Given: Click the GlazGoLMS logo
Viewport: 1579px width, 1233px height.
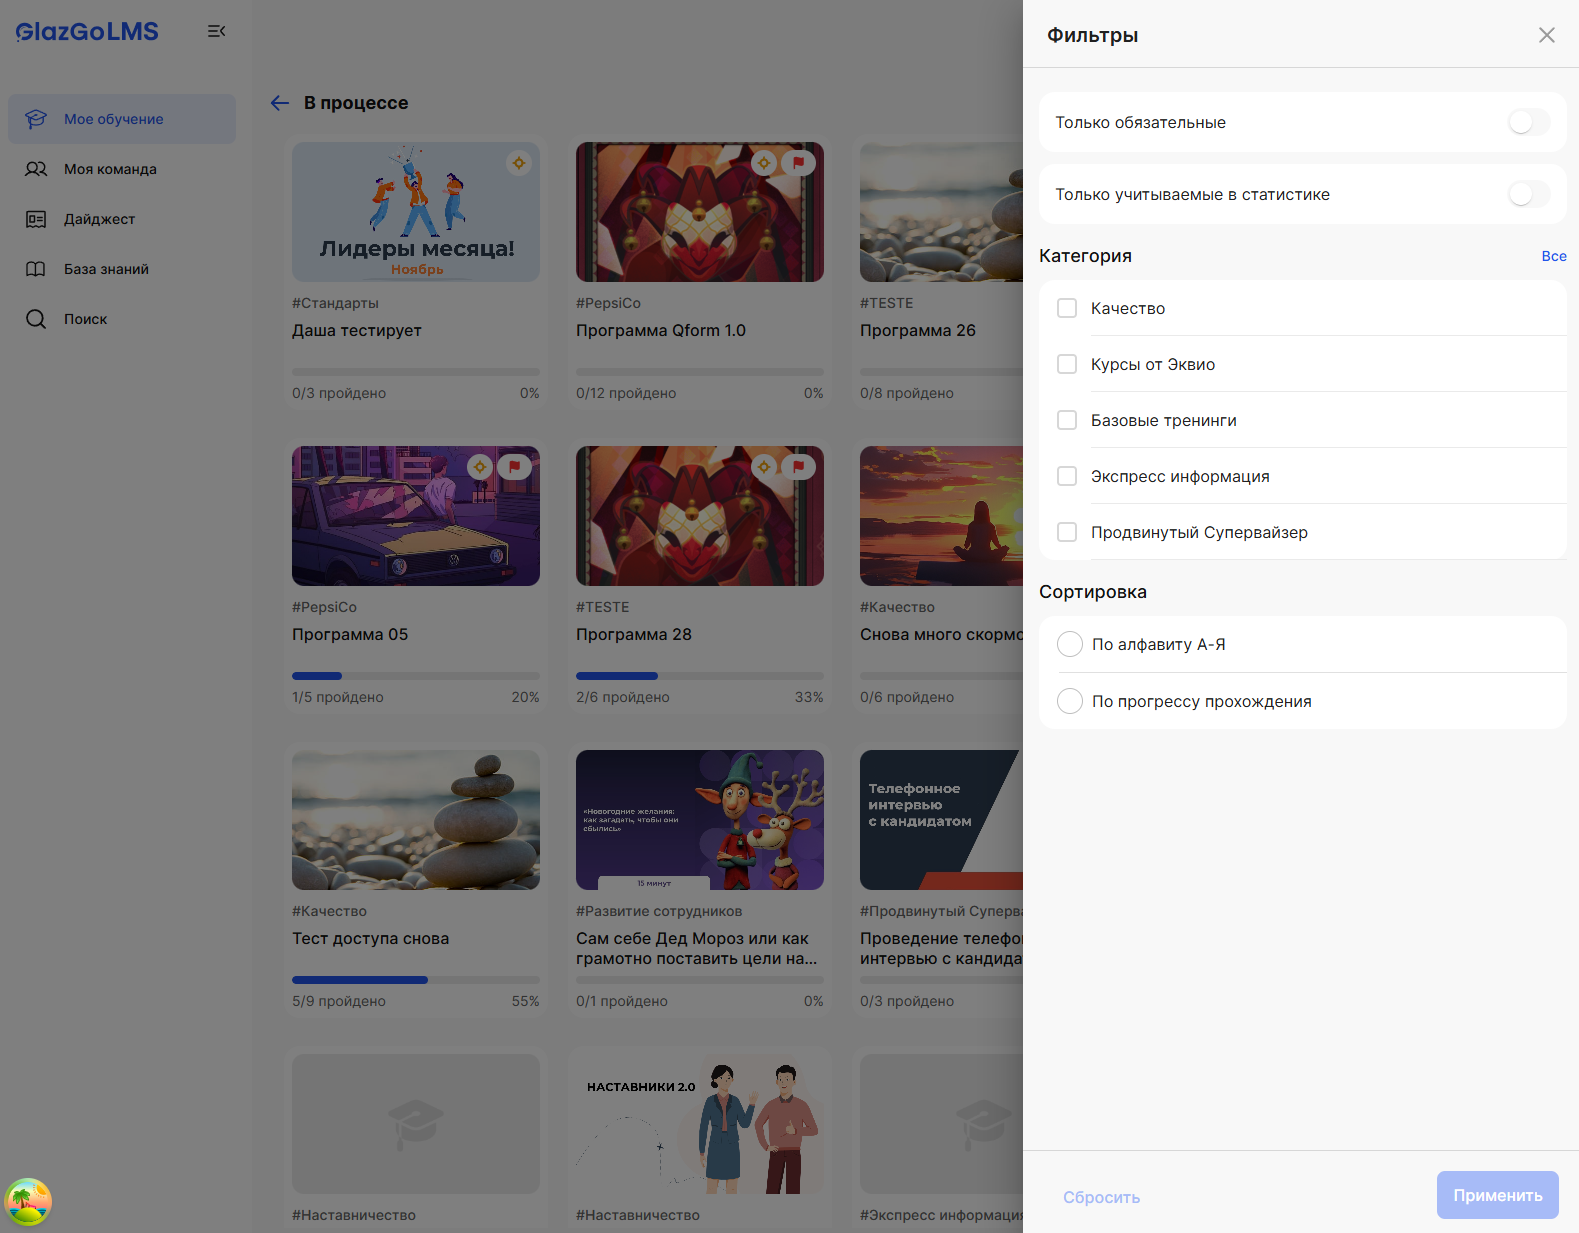Looking at the screenshot, I should point(87,32).
